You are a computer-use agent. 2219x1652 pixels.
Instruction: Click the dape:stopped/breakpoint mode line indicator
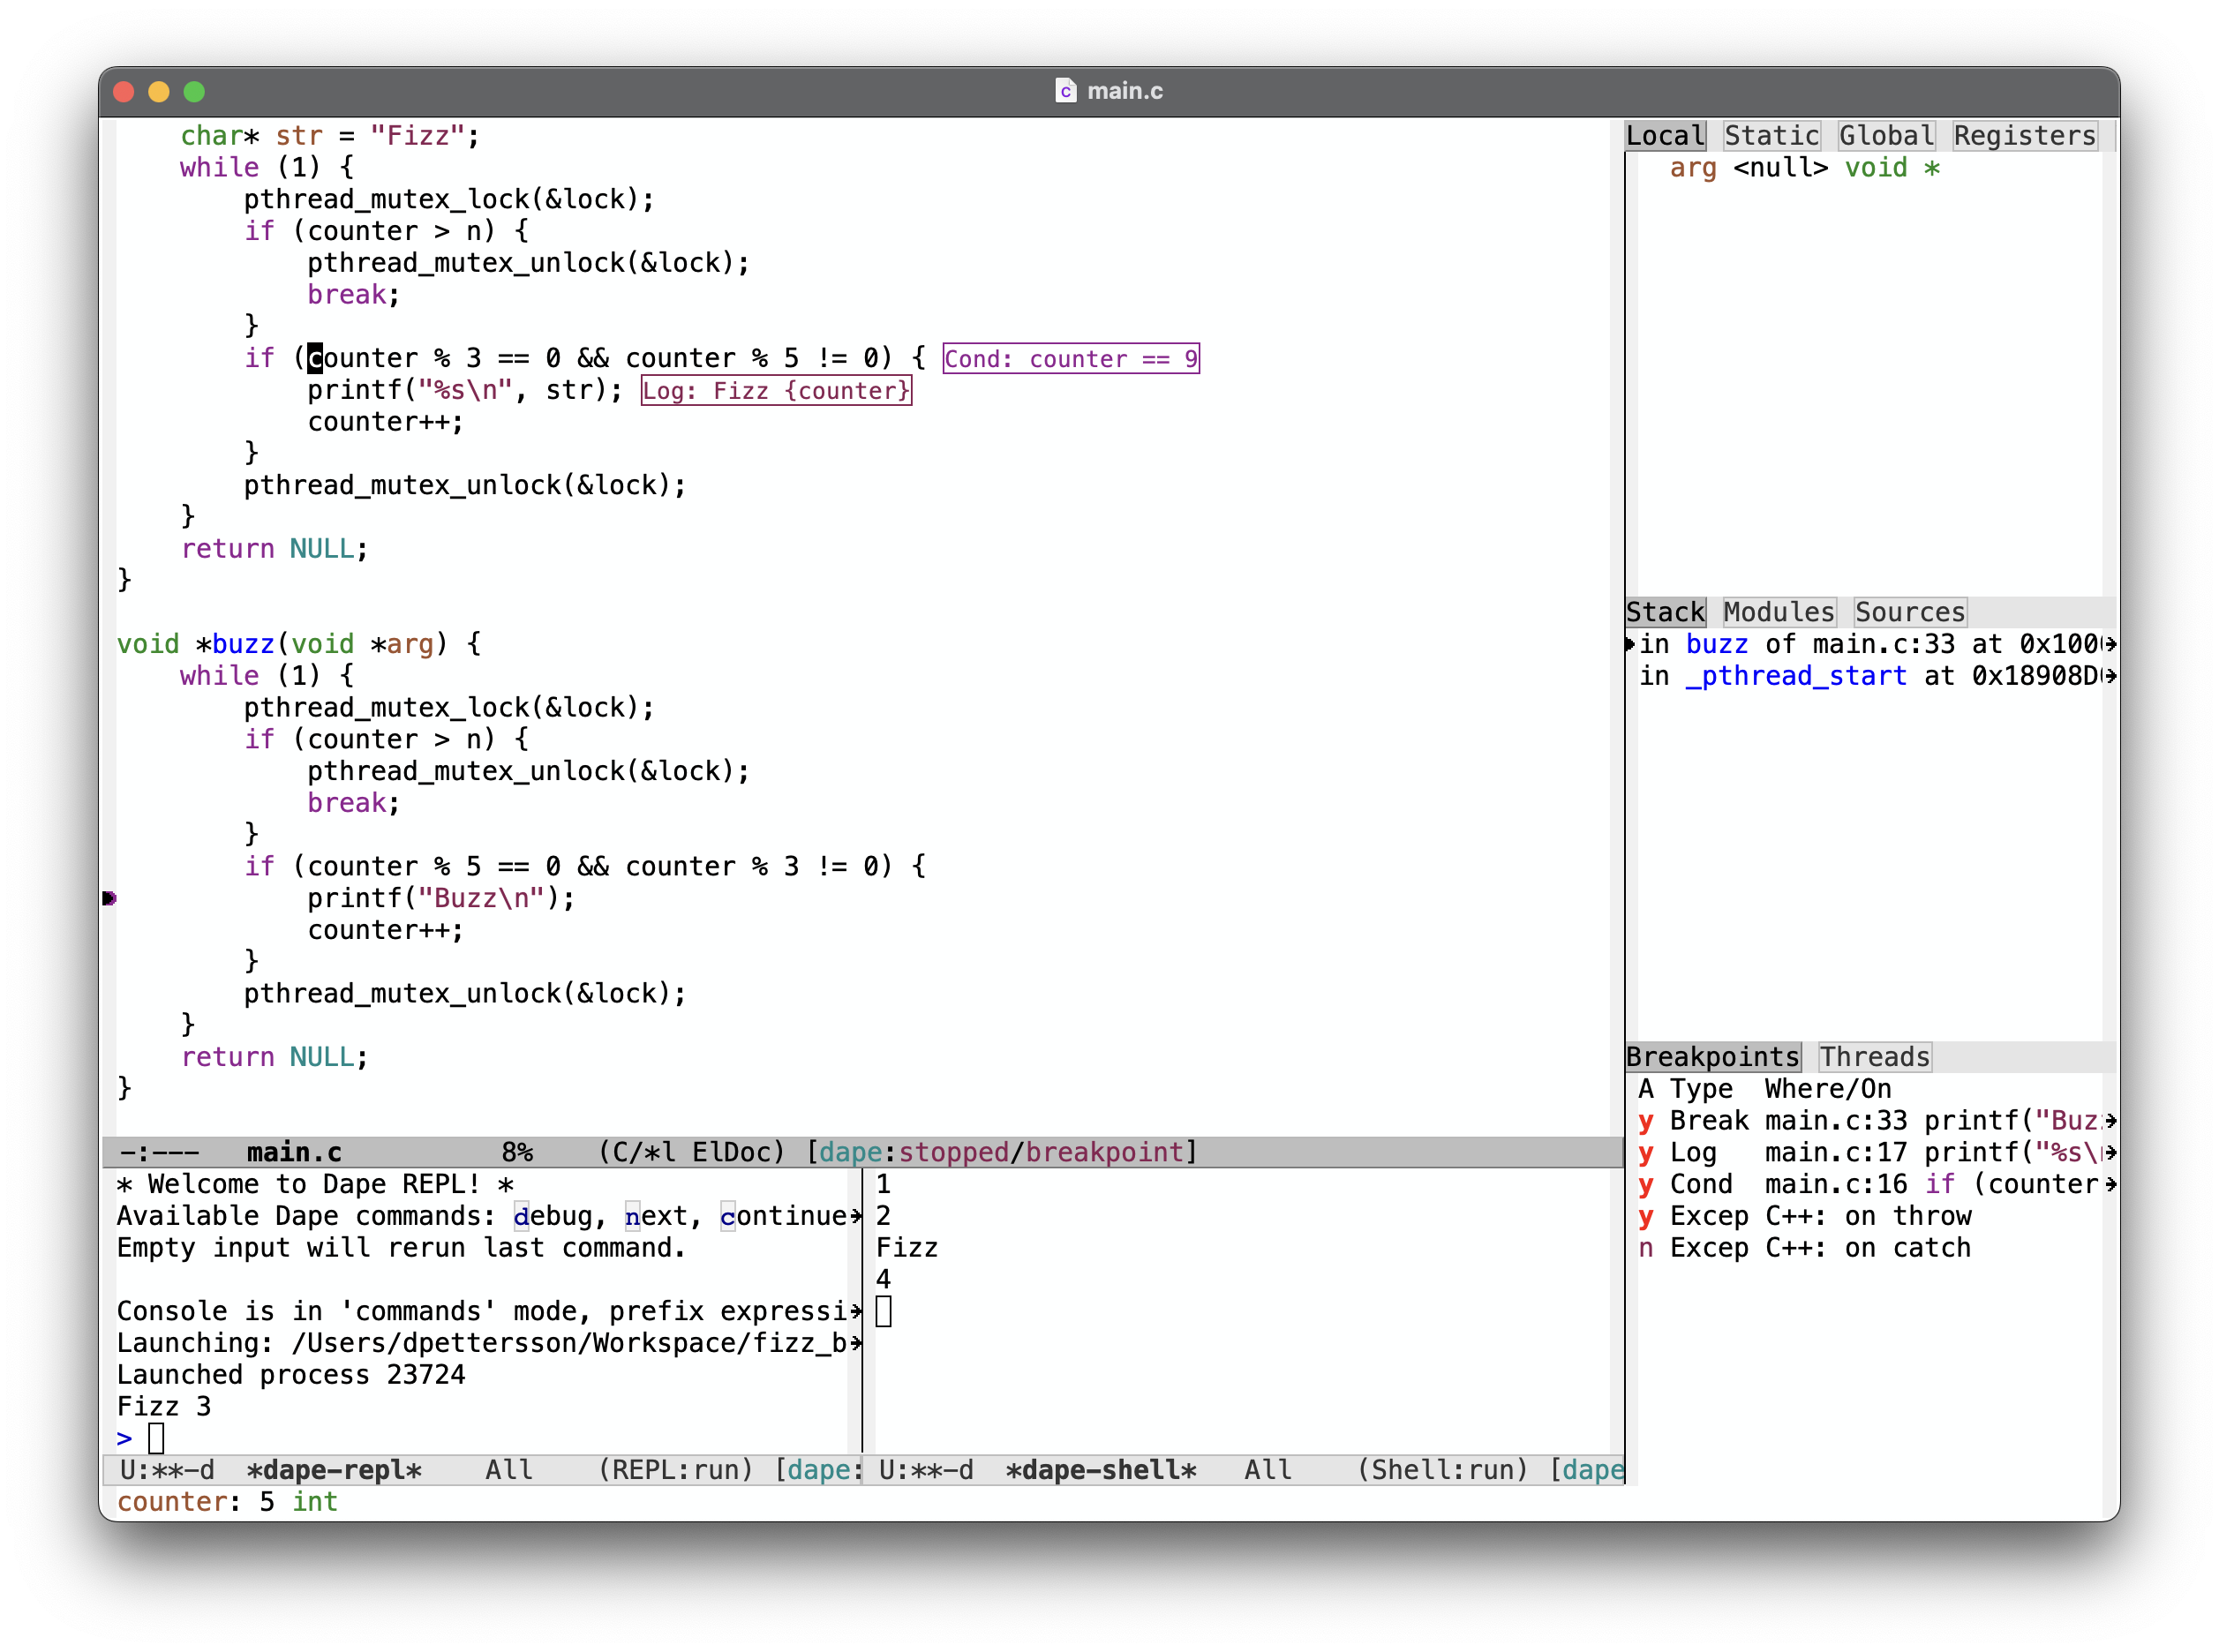coord(1000,1152)
